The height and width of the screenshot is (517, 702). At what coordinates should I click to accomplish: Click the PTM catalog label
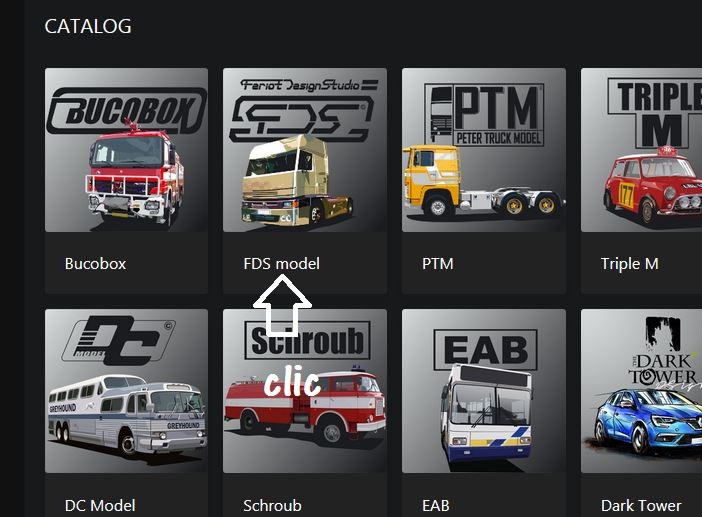pyautogui.click(x=437, y=264)
